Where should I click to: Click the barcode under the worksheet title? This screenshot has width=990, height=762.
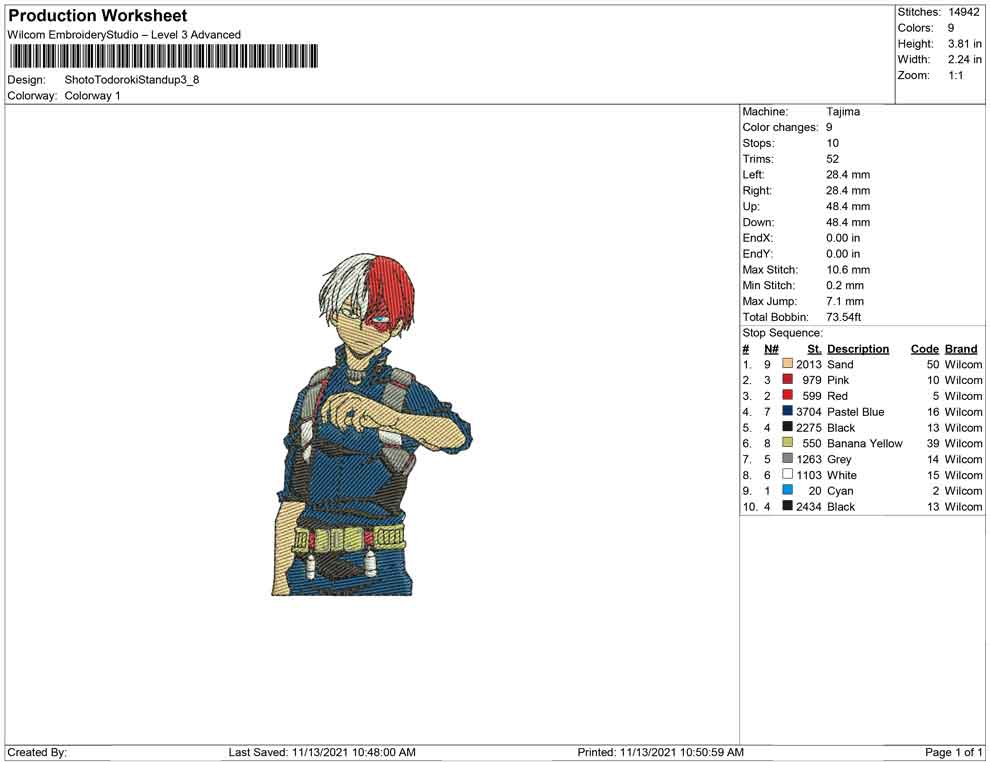164,56
